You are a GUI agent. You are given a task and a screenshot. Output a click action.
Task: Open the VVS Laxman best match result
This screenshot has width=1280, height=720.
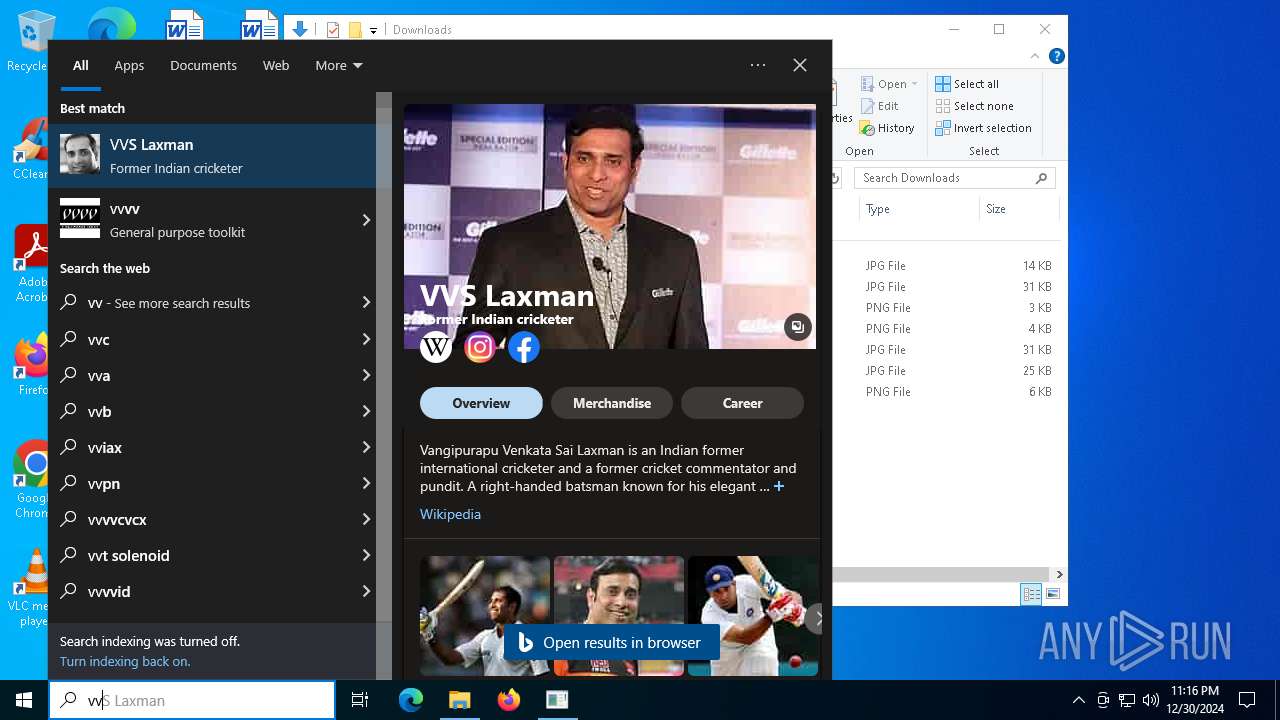coord(212,156)
